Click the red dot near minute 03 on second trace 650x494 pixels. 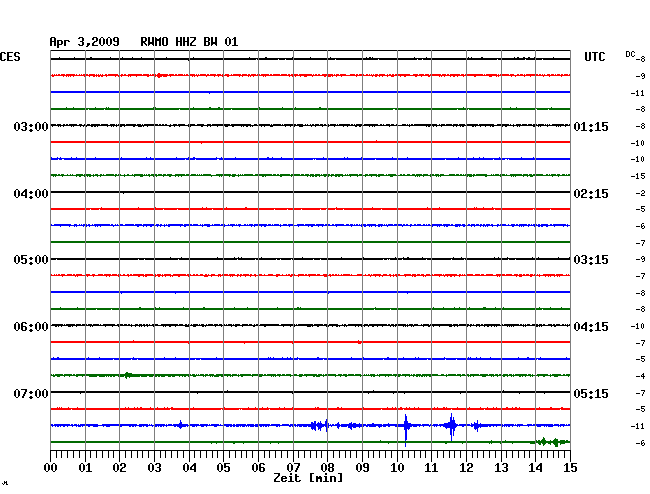pos(160,75)
